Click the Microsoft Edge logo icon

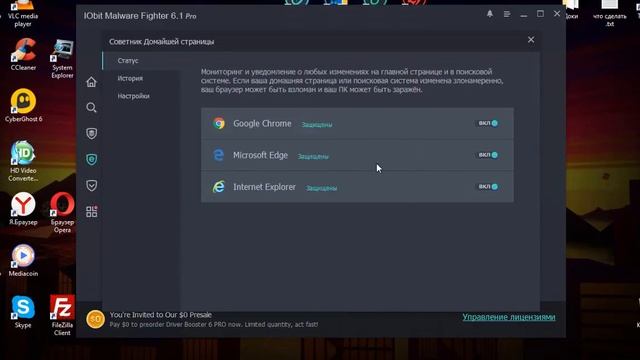tap(219, 155)
